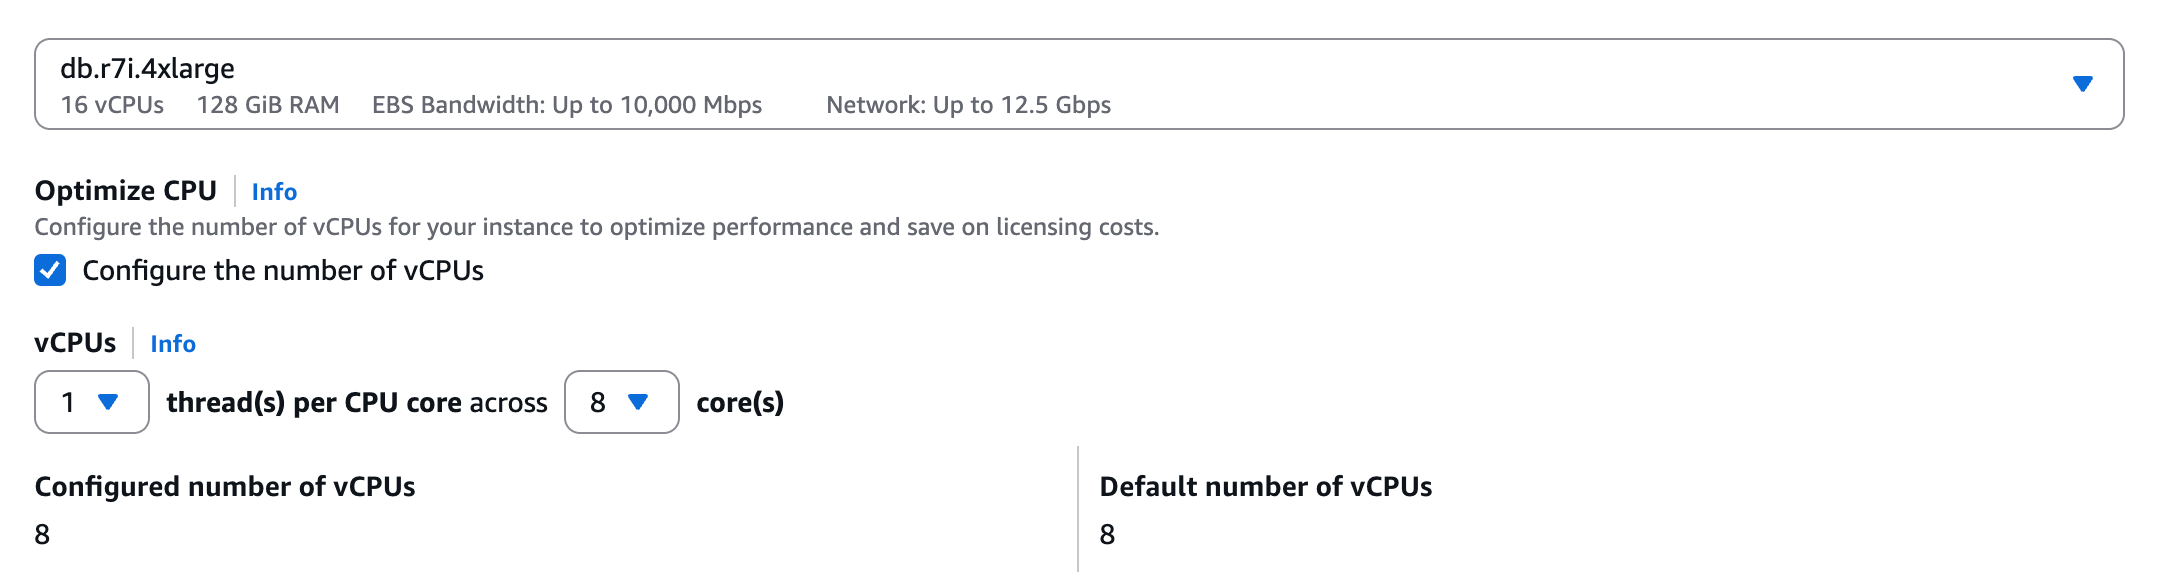Click the "Configure the number of vCPUs" checkbox label
This screenshot has height=572, width=2184.
tap(283, 271)
